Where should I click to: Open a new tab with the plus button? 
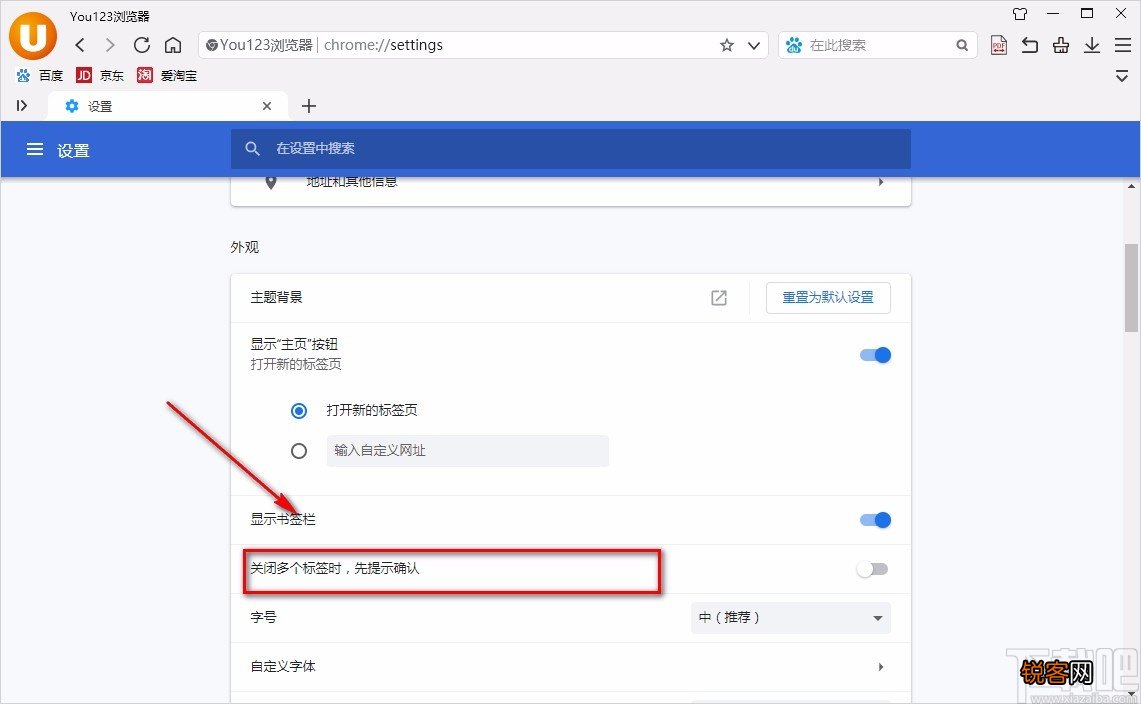[309, 105]
